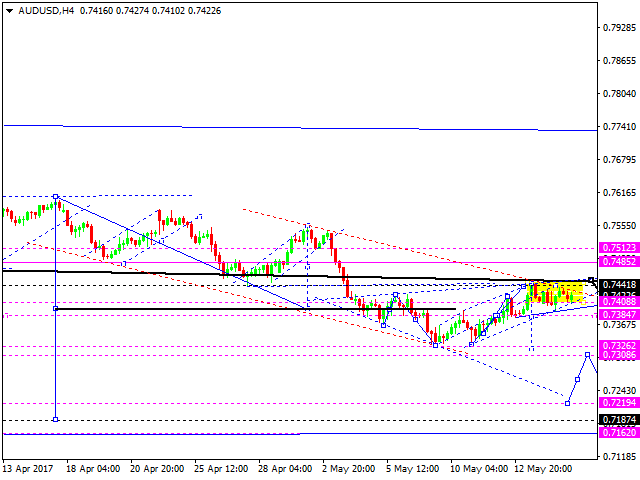Select the top anchor of the vertical blue line
The width and height of the screenshot is (640, 480).
click(x=56, y=196)
